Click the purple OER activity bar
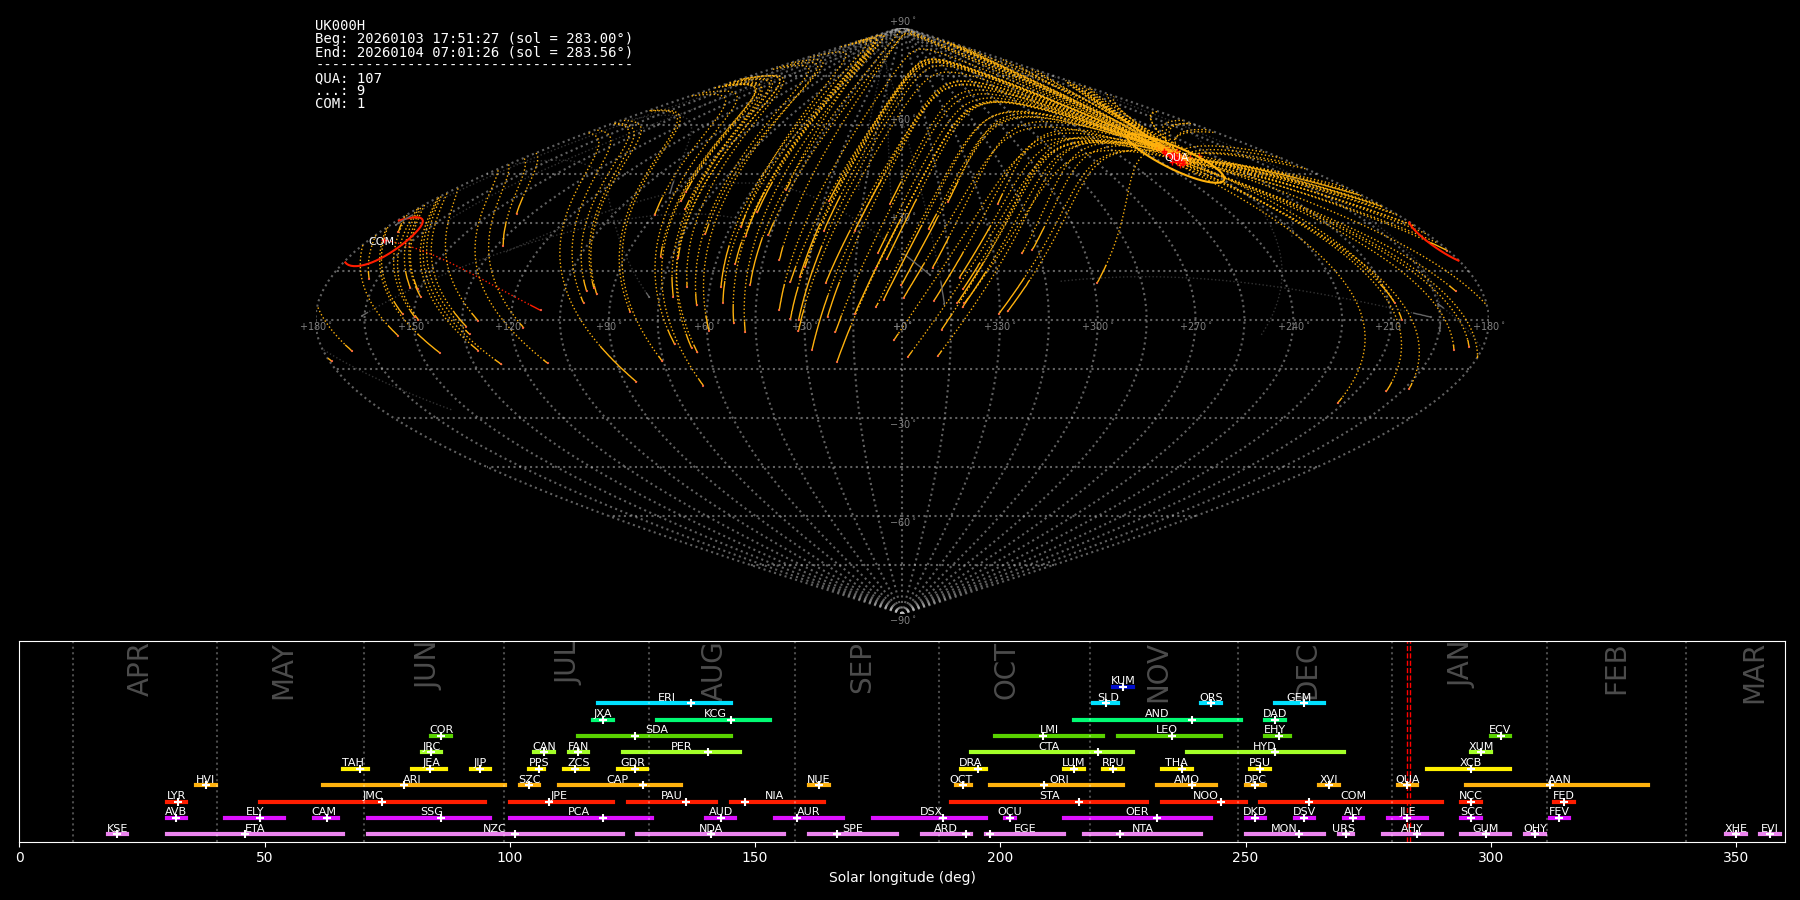Screen dimensions: 1800x900 (1137, 818)
